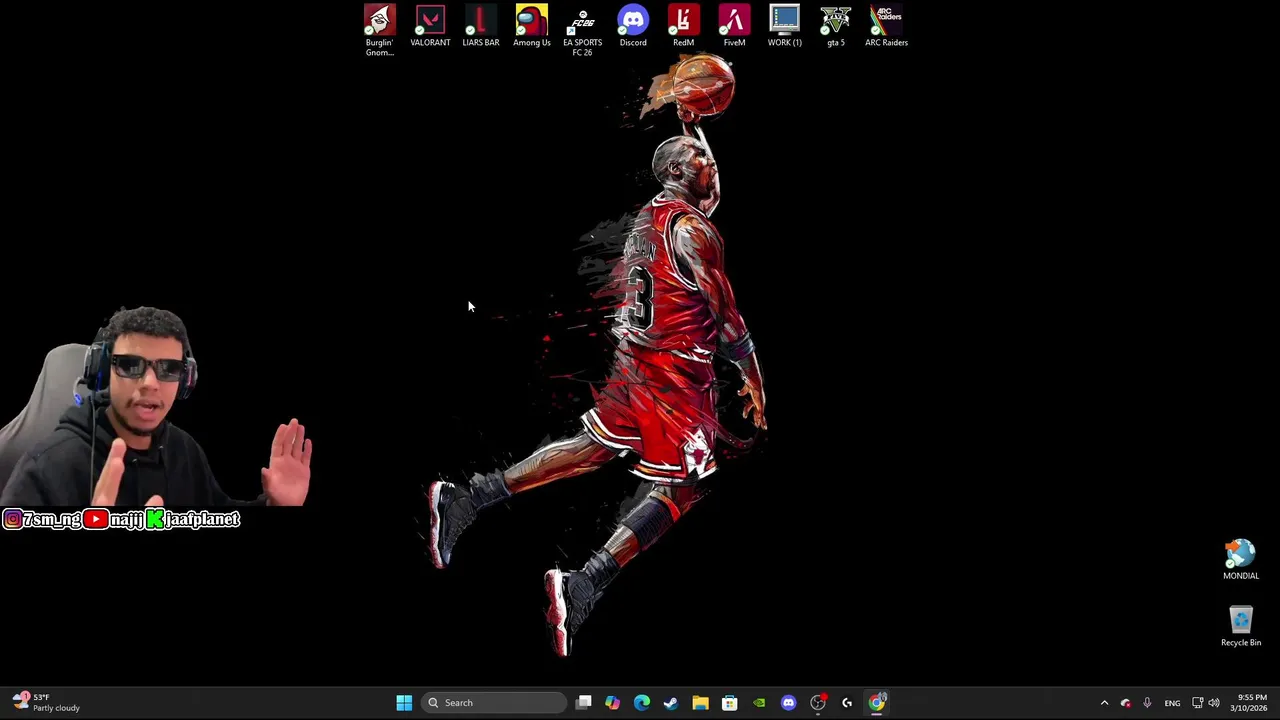Select the Among Us desktop icon

(532, 26)
